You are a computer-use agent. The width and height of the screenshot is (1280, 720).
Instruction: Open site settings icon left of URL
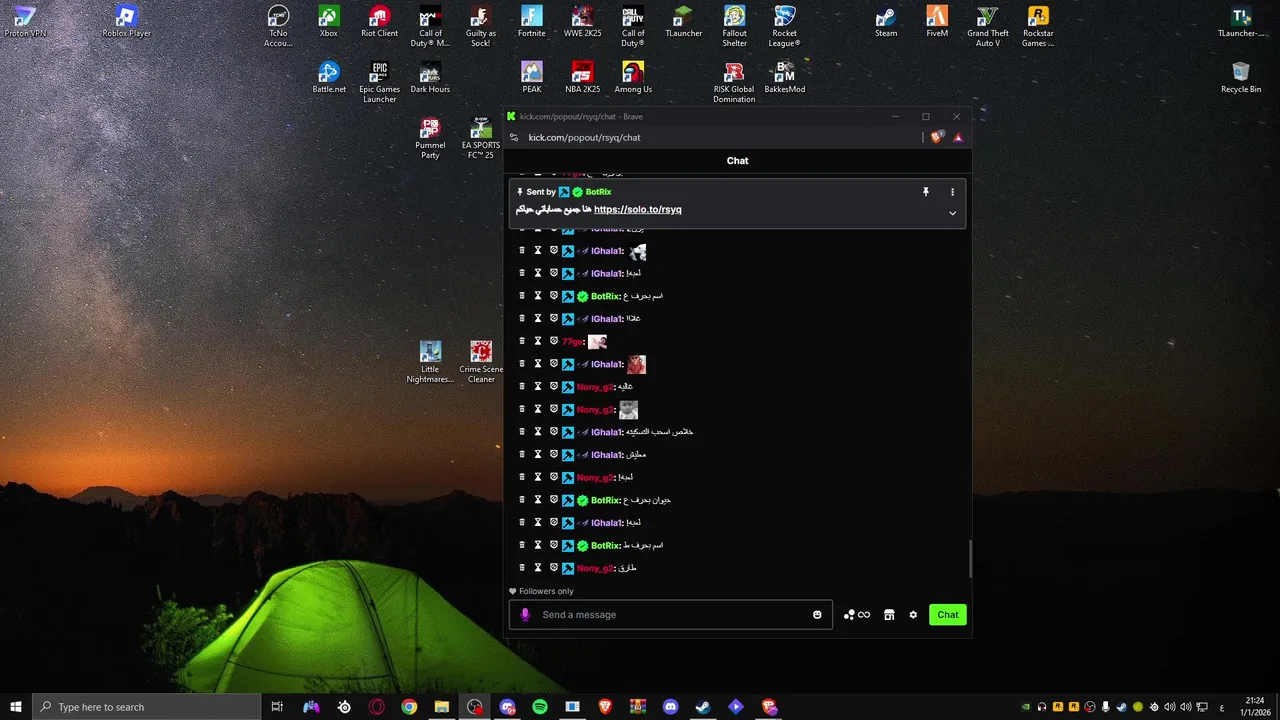tap(514, 137)
